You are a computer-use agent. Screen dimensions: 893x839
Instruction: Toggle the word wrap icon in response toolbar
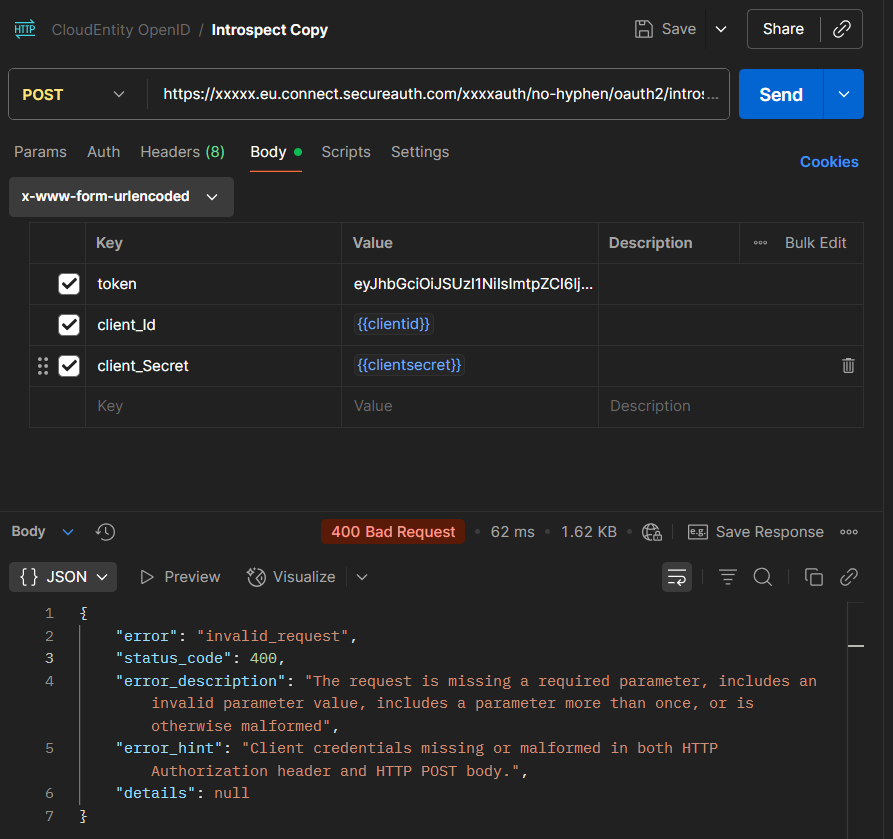(x=677, y=577)
